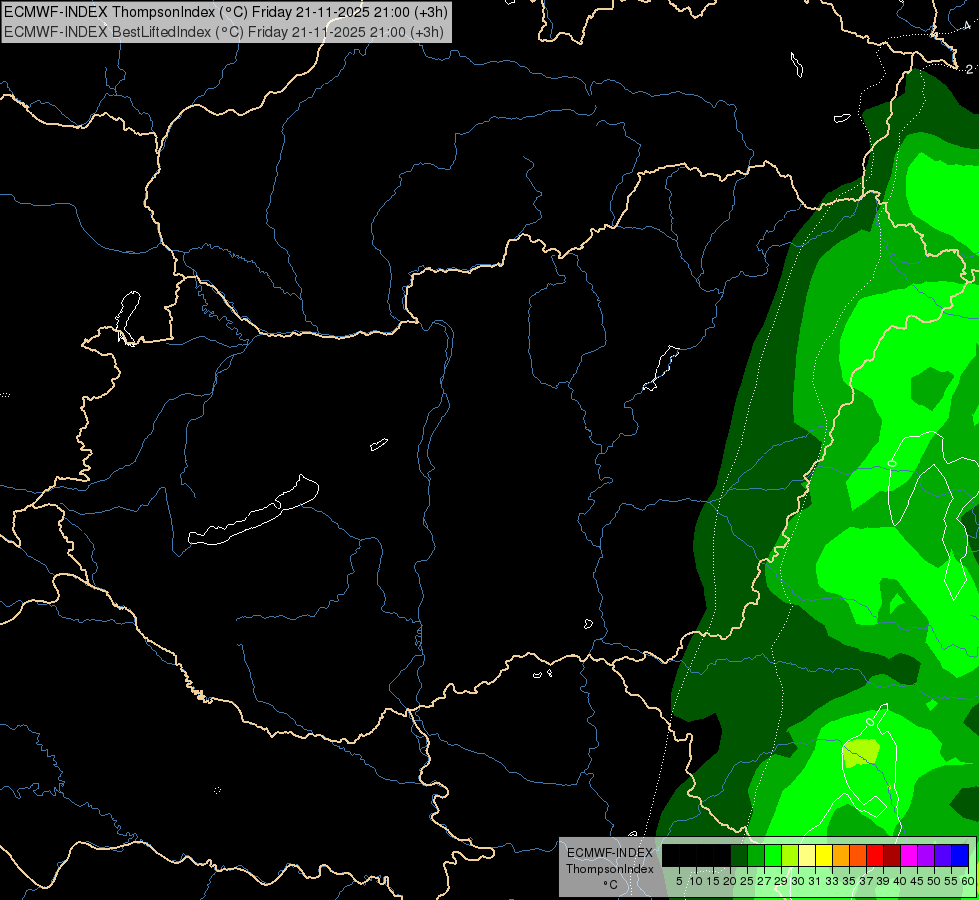Screen dimensions: 979x900
Task: Click the ThompsonIndex title line at top
Action: point(225,12)
